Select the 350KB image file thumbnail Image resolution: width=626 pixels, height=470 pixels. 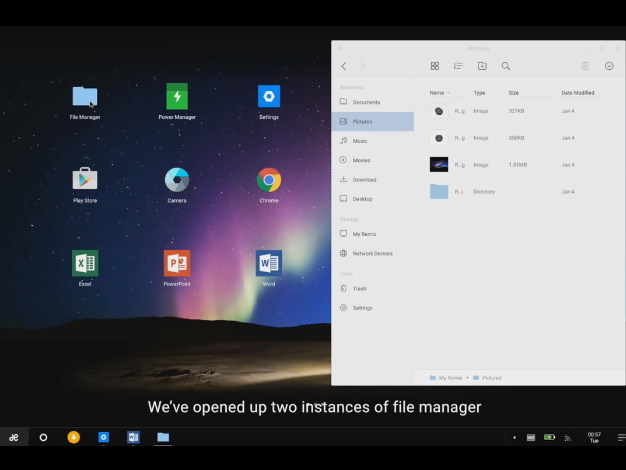click(x=439, y=138)
